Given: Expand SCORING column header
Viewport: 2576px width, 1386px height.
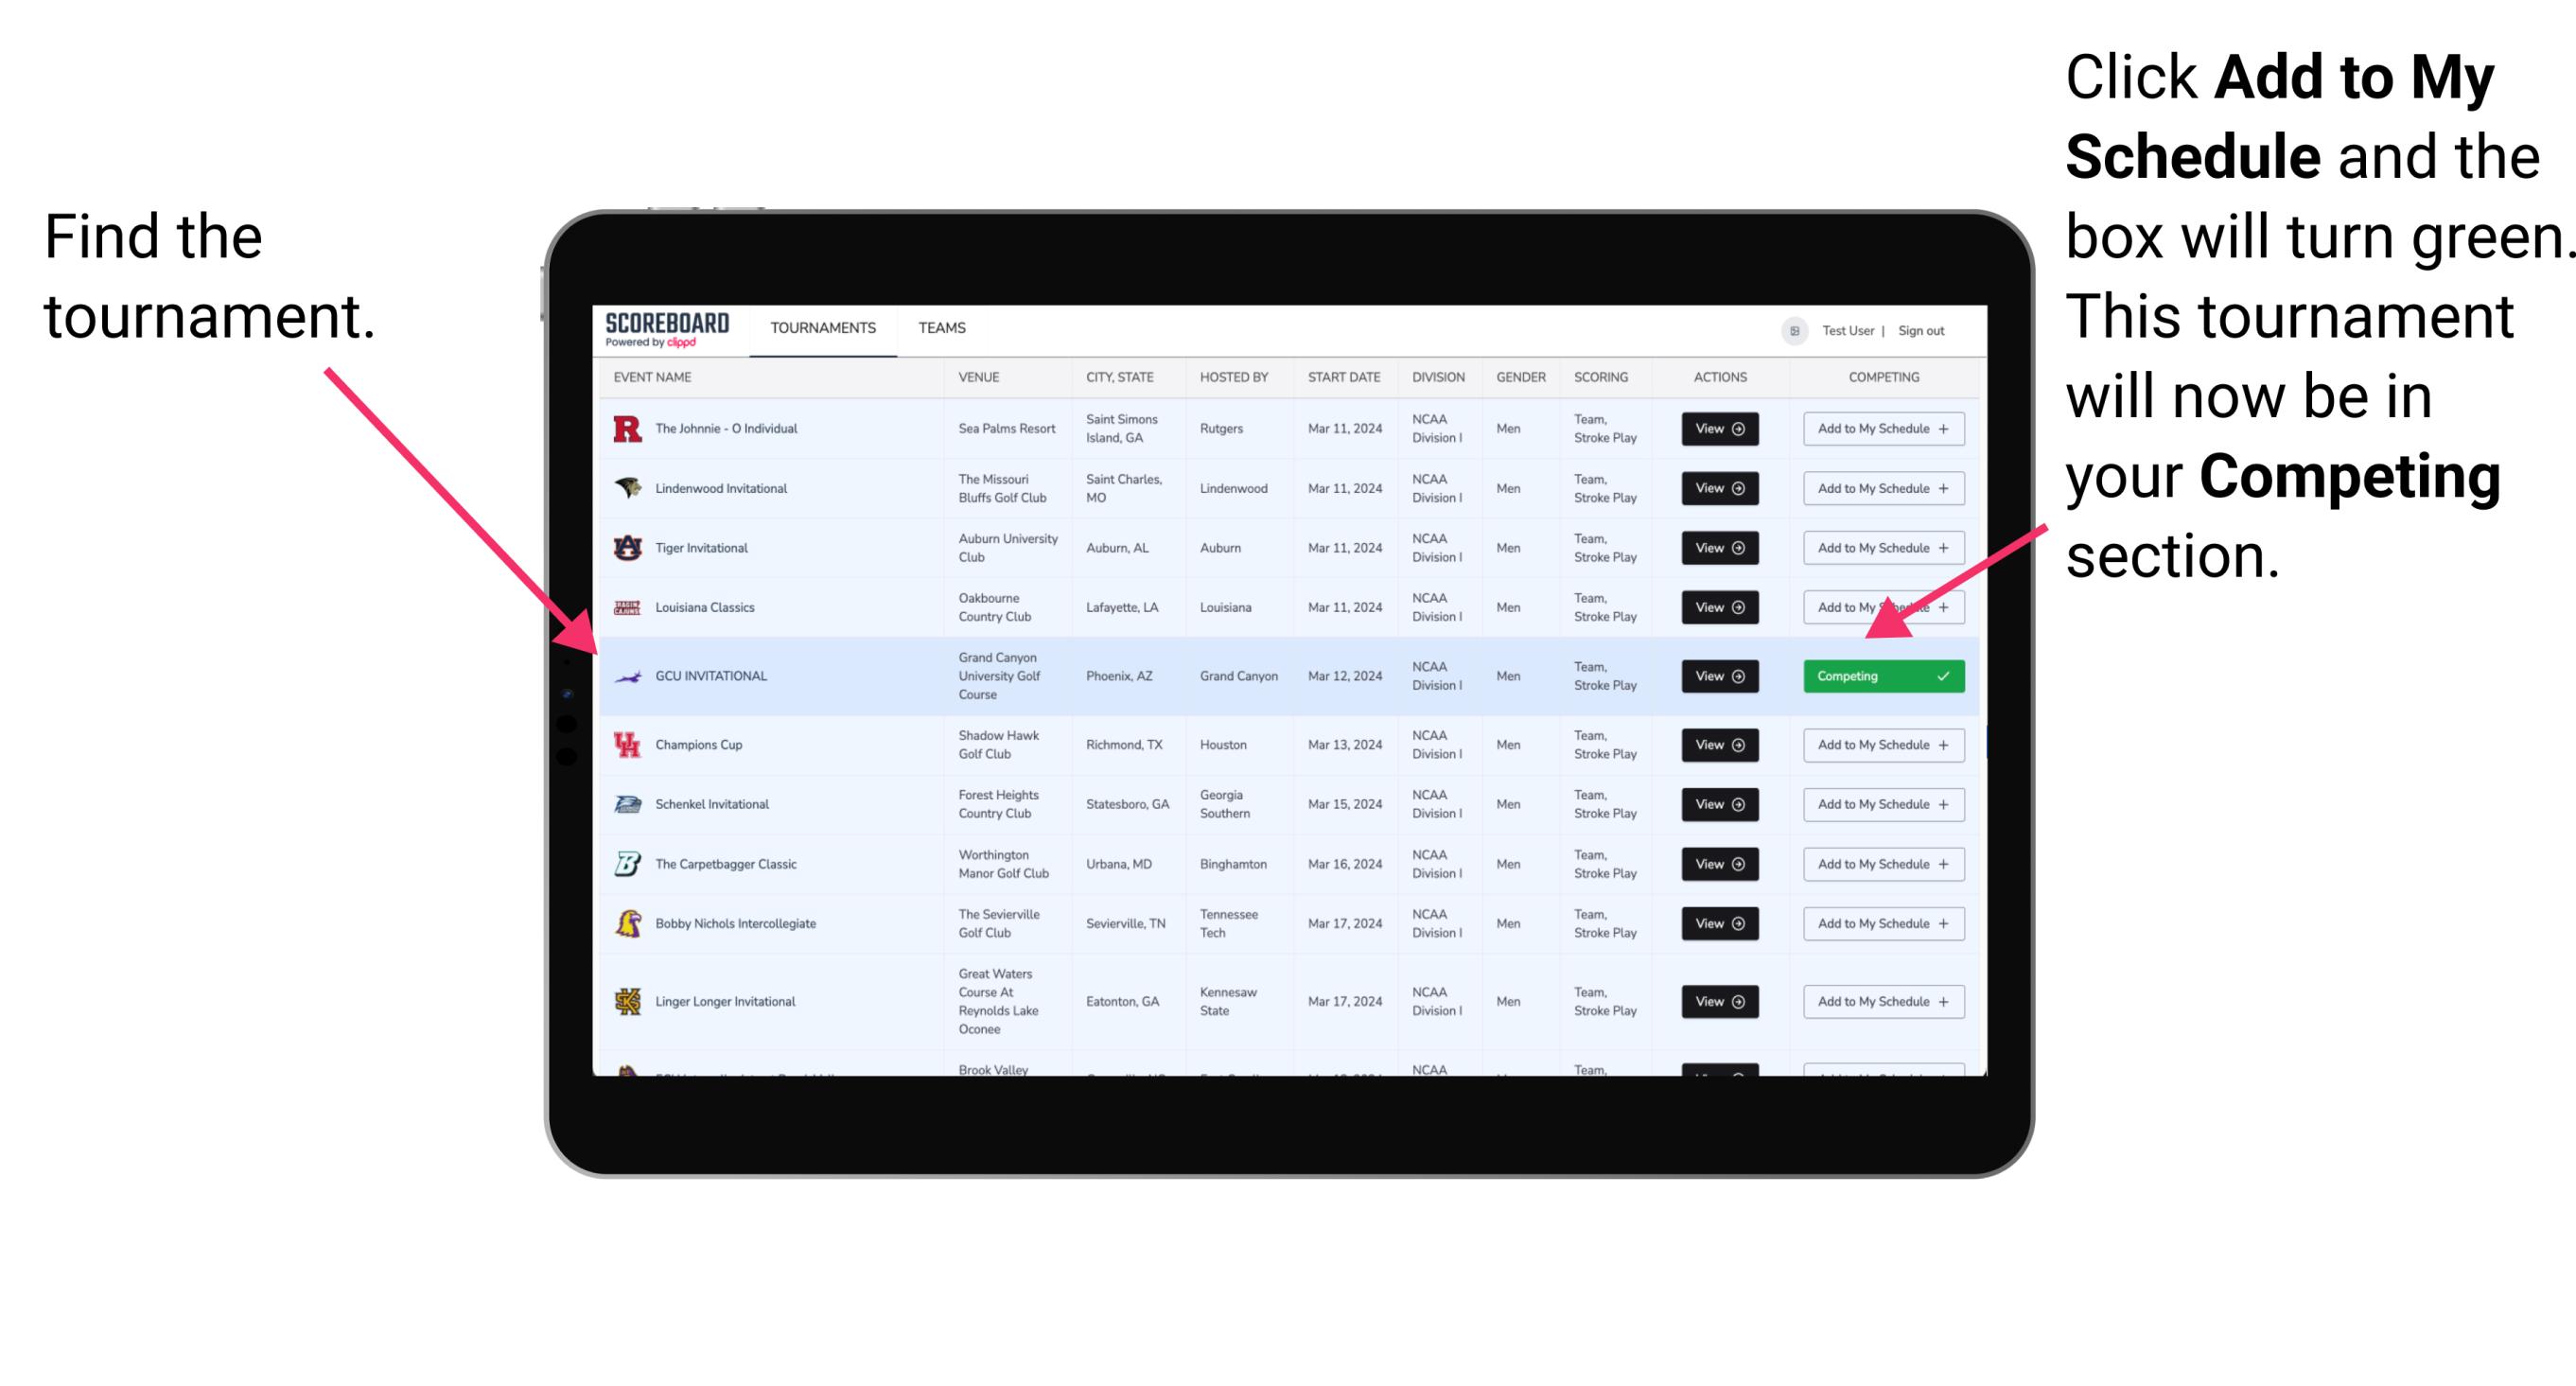Looking at the screenshot, I should coord(1602,377).
